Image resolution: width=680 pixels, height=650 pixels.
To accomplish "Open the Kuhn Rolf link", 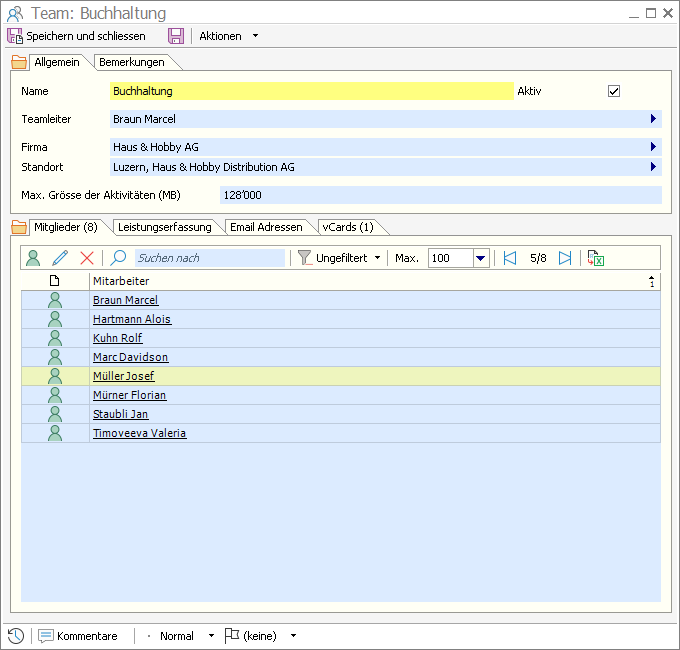I will (118, 338).
